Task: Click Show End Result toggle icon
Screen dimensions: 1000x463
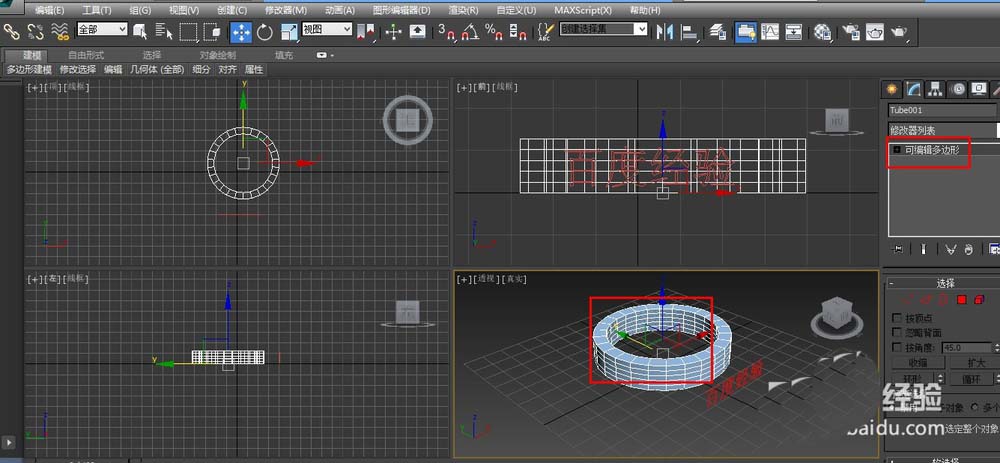Action: tap(923, 249)
